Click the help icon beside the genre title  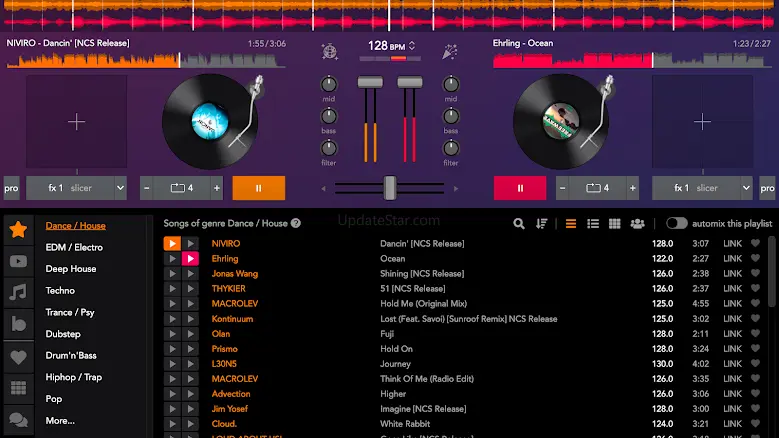coord(296,224)
